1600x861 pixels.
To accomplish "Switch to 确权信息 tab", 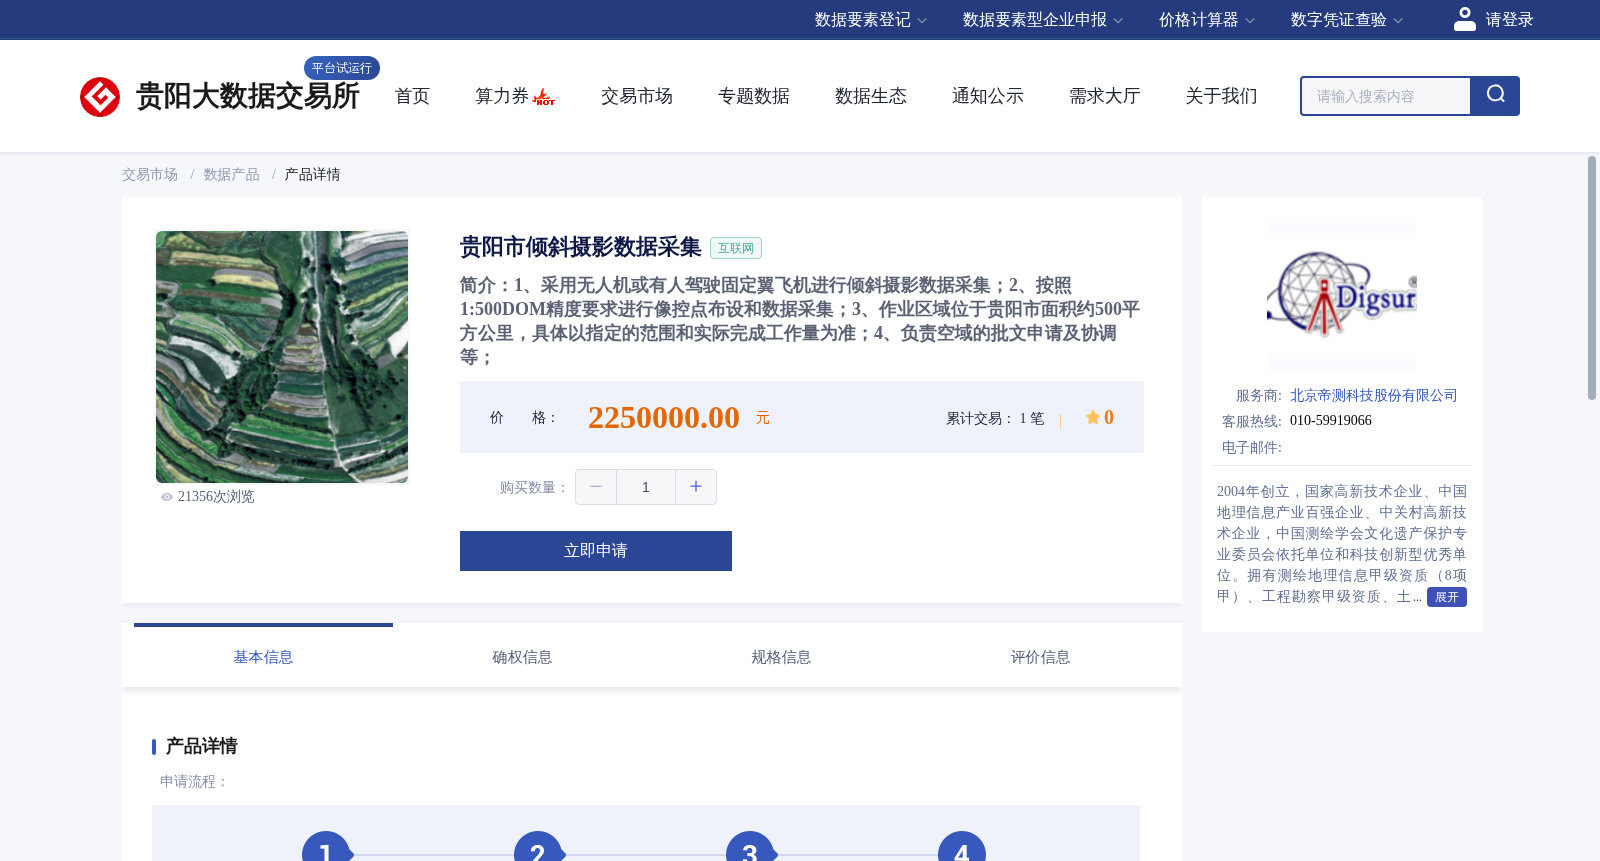I will pos(522,657).
